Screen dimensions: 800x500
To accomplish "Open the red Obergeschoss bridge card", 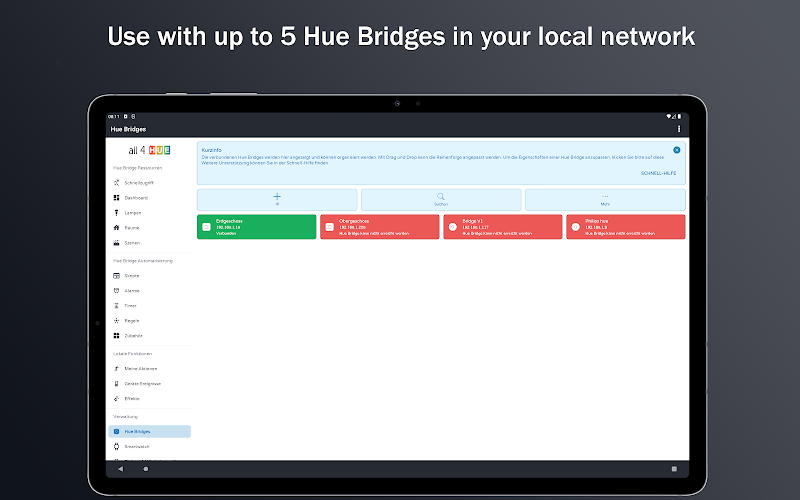I will pyautogui.click(x=380, y=227).
